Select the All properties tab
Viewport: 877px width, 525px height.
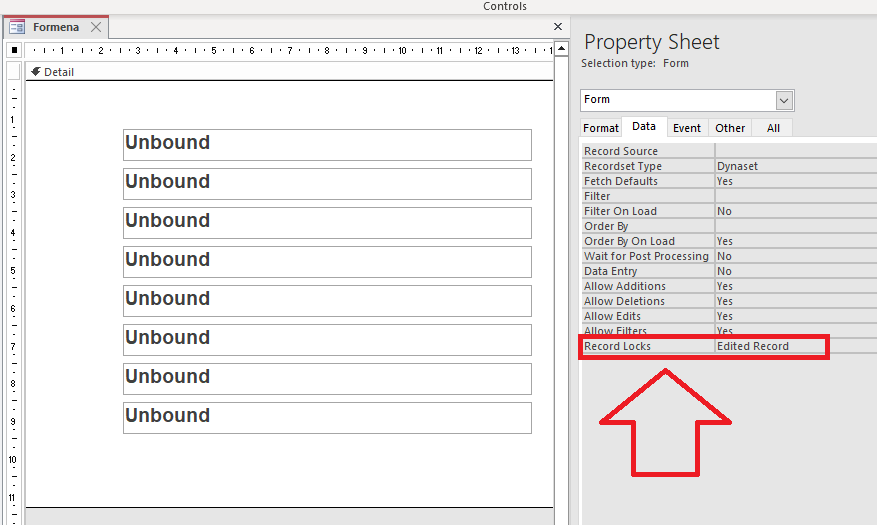773,128
